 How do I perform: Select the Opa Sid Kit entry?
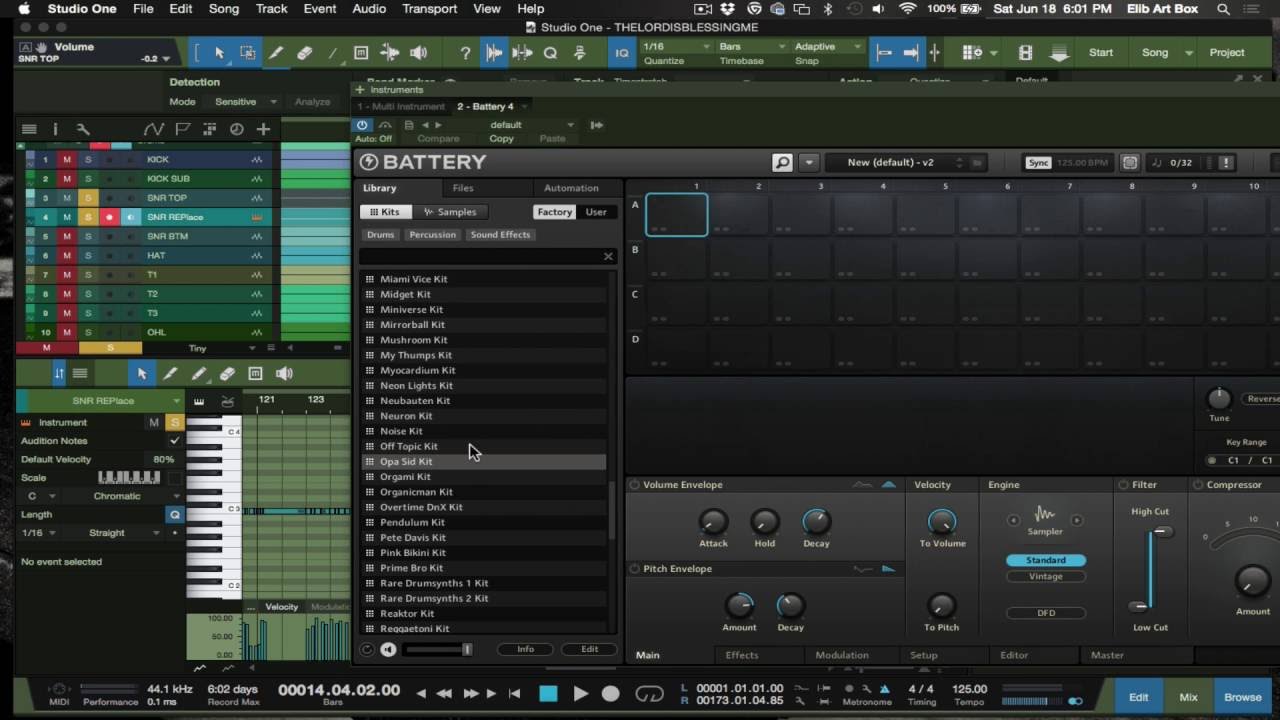point(484,462)
